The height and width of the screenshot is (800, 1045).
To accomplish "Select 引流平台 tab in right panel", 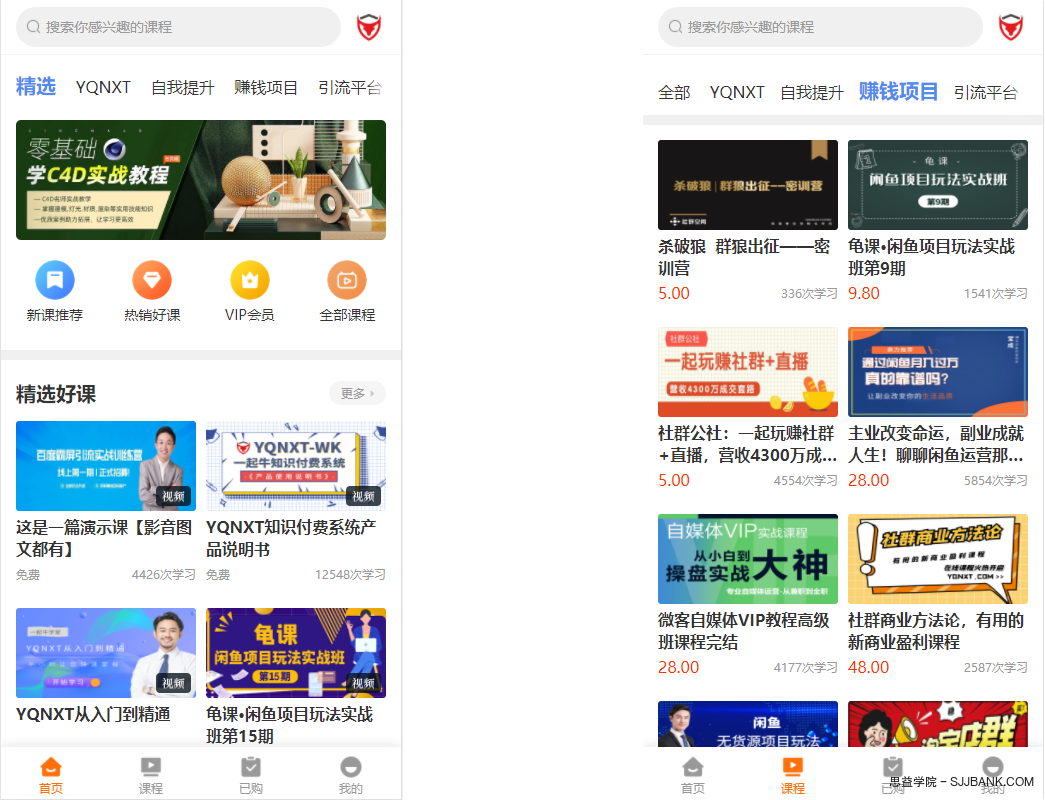I will [985, 93].
